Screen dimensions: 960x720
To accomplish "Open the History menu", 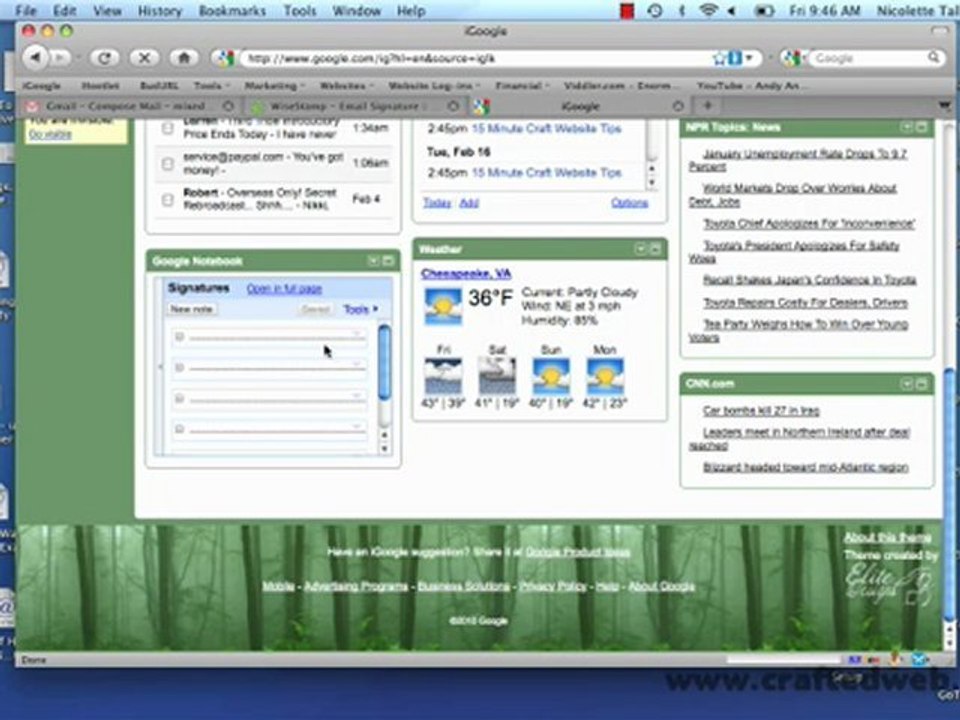I will [160, 10].
